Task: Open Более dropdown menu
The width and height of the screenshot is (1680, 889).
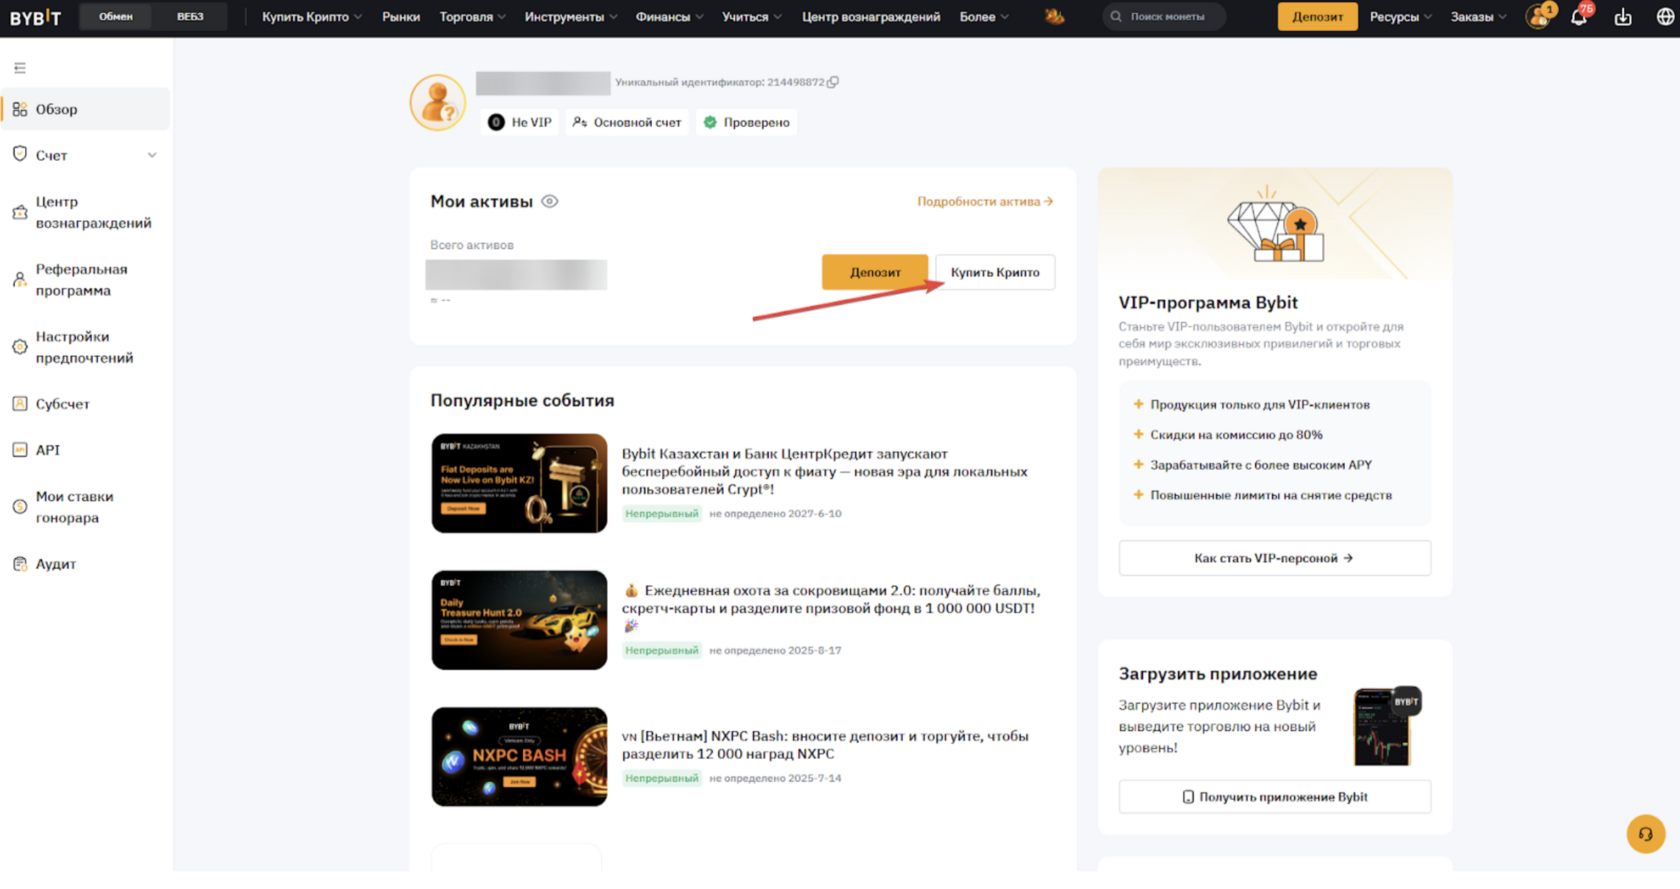Action: pos(984,17)
